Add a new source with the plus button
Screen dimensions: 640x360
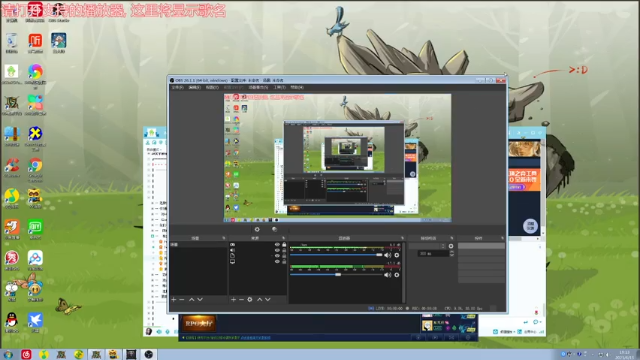pyautogui.click(x=233, y=300)
